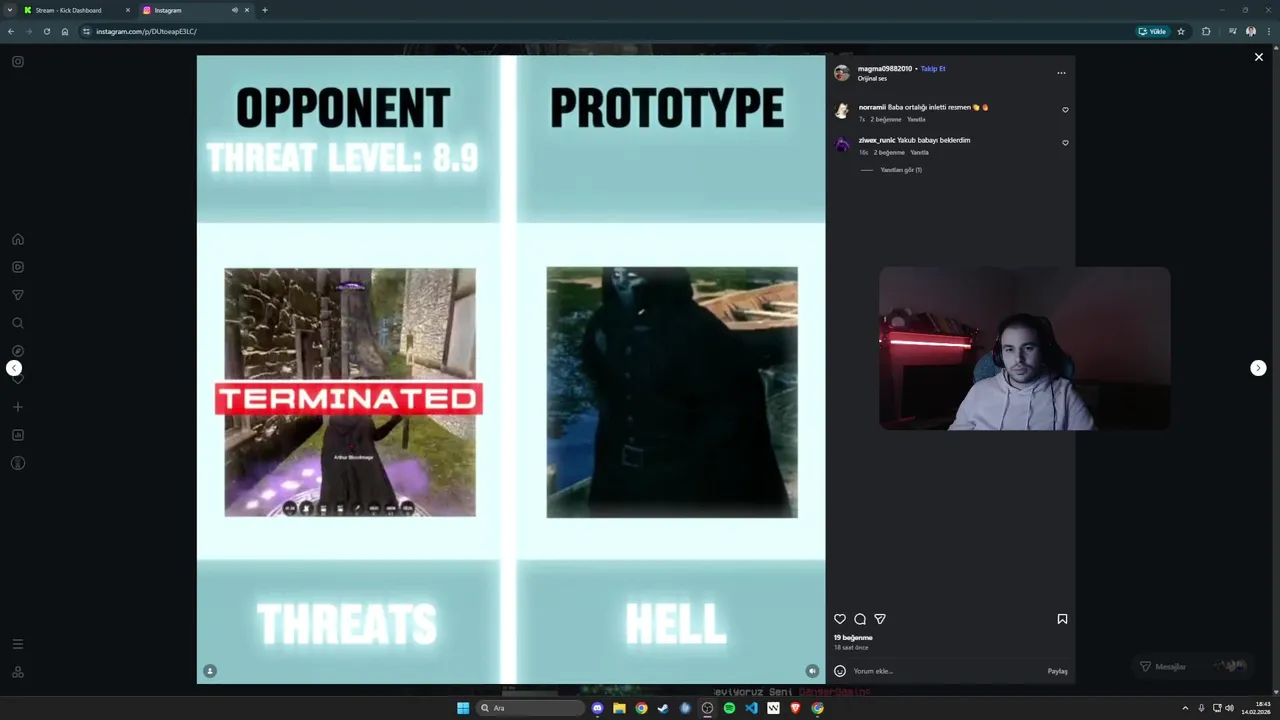Close the post viewer with the X

[1259, 57]
